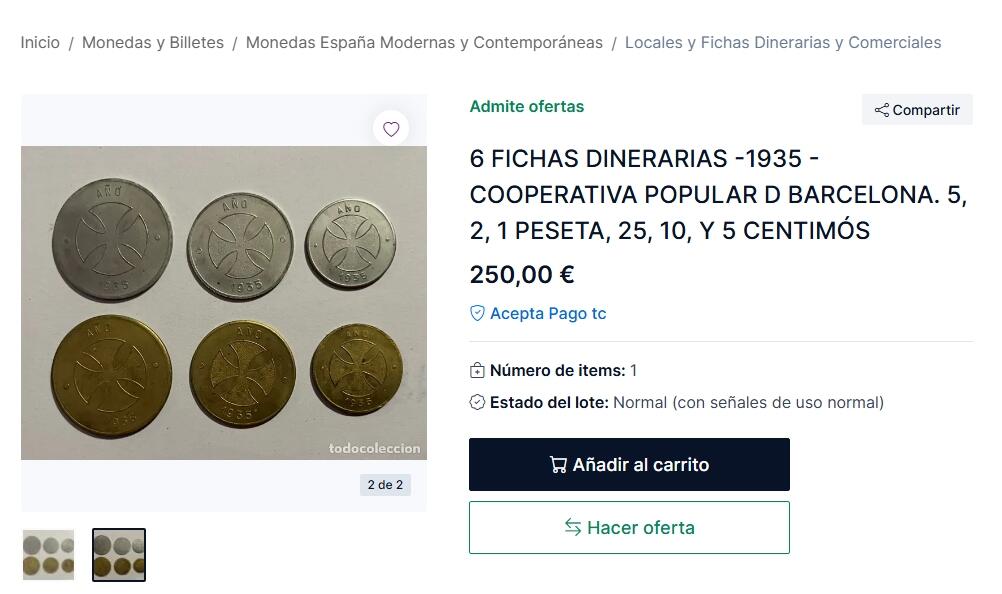Click the 2 de 2 image counter
Image resolution: width=1002 pixels, height=594 pixels.
click(x=385, y=485)
